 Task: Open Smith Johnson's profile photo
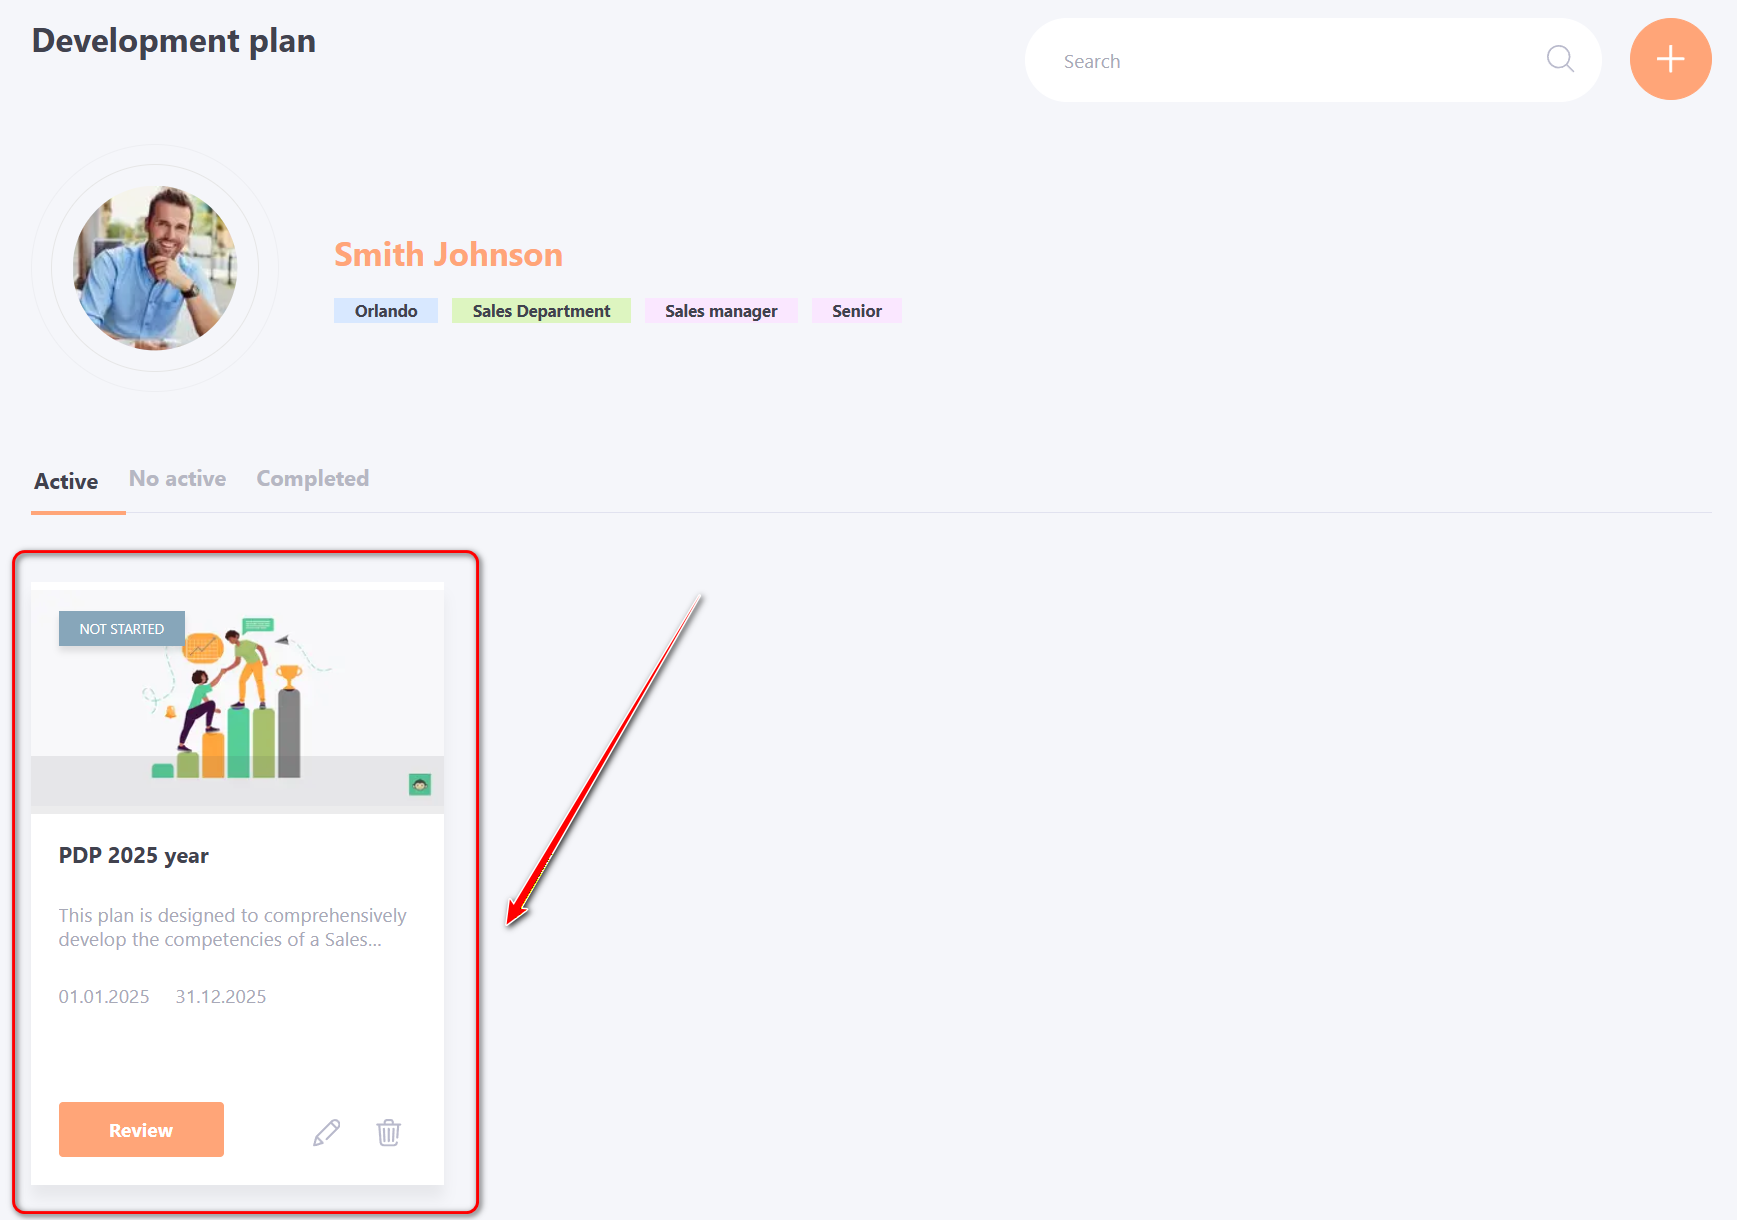tap(155, 268)
